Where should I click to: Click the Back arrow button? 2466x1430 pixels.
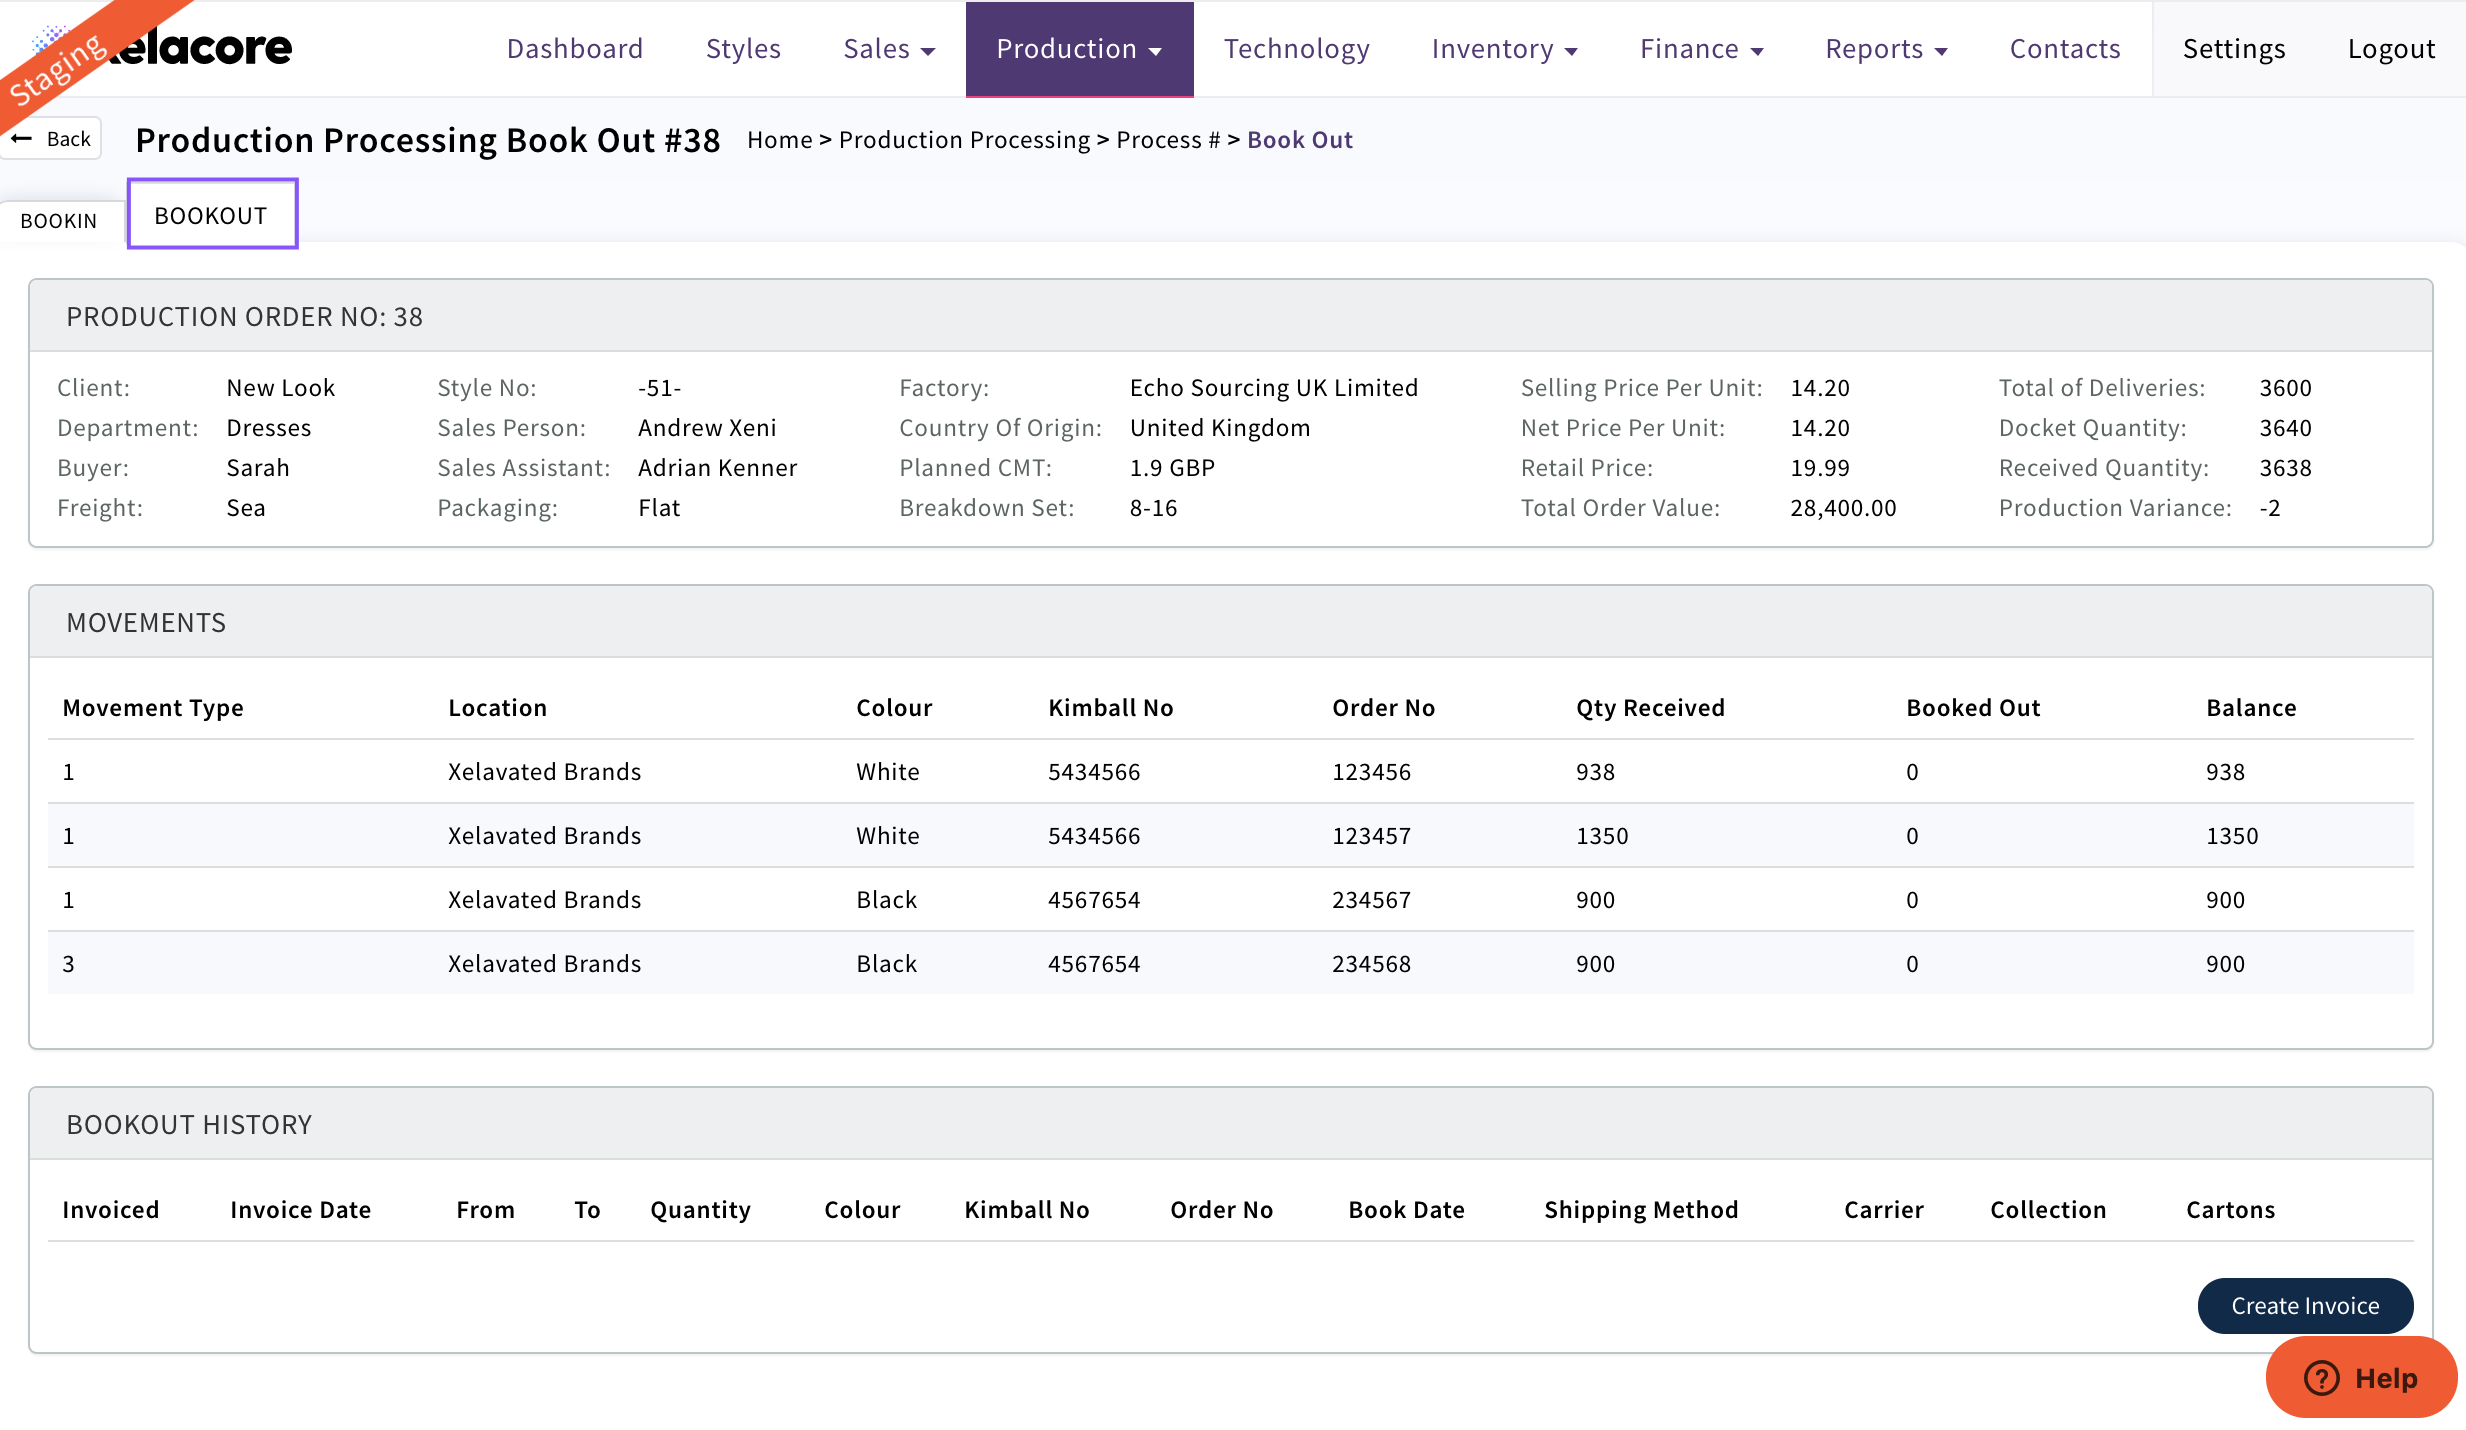[54, 139]
